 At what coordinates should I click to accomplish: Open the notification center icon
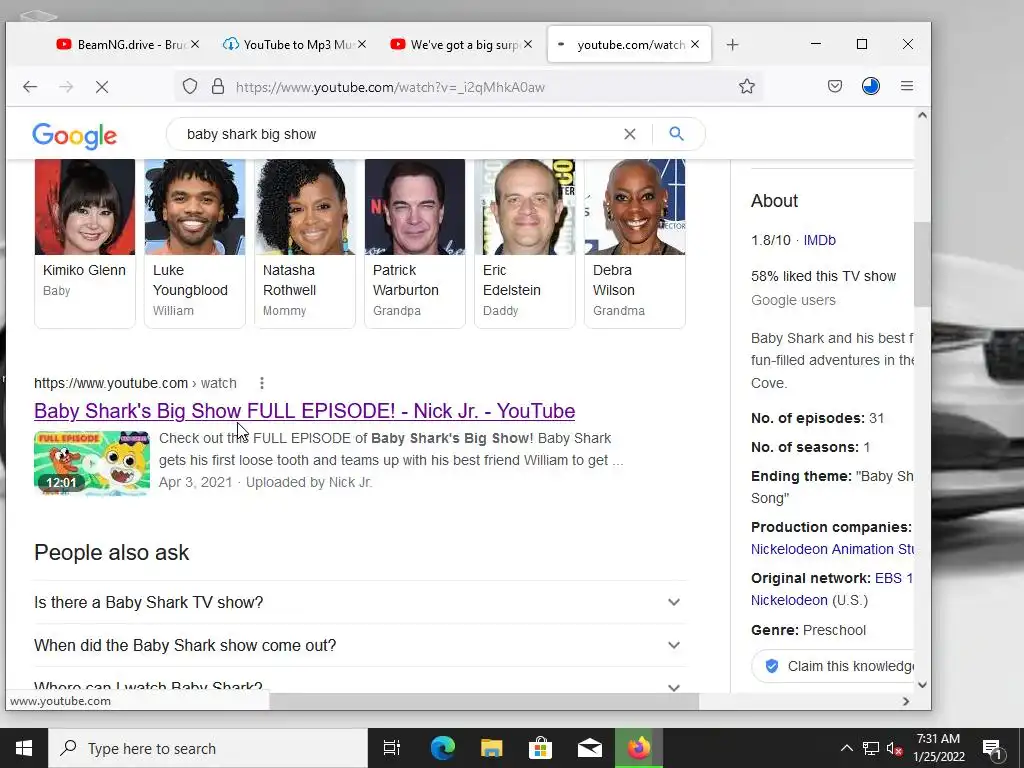click(x=992, y=748)
